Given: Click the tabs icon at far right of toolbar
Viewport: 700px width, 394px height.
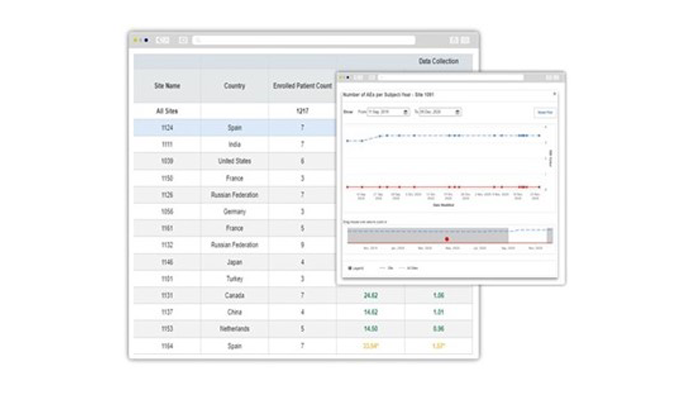Looking at the screenshot, I should (465, 40).
